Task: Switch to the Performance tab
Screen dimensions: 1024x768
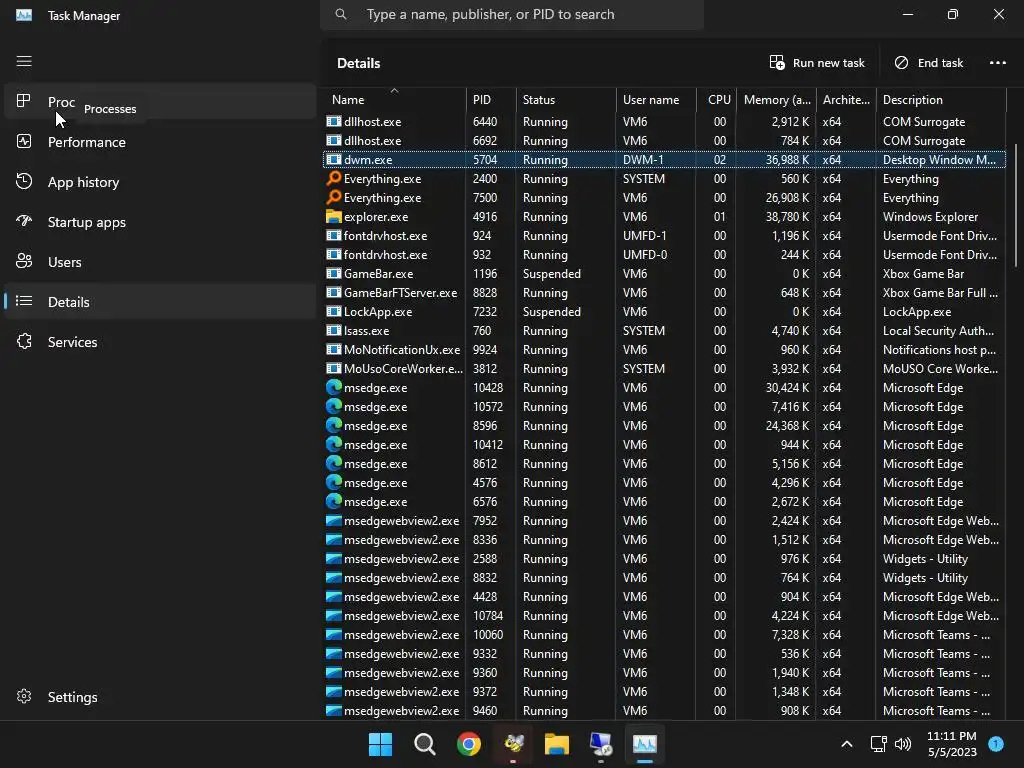Action: [x=160, y=141]
